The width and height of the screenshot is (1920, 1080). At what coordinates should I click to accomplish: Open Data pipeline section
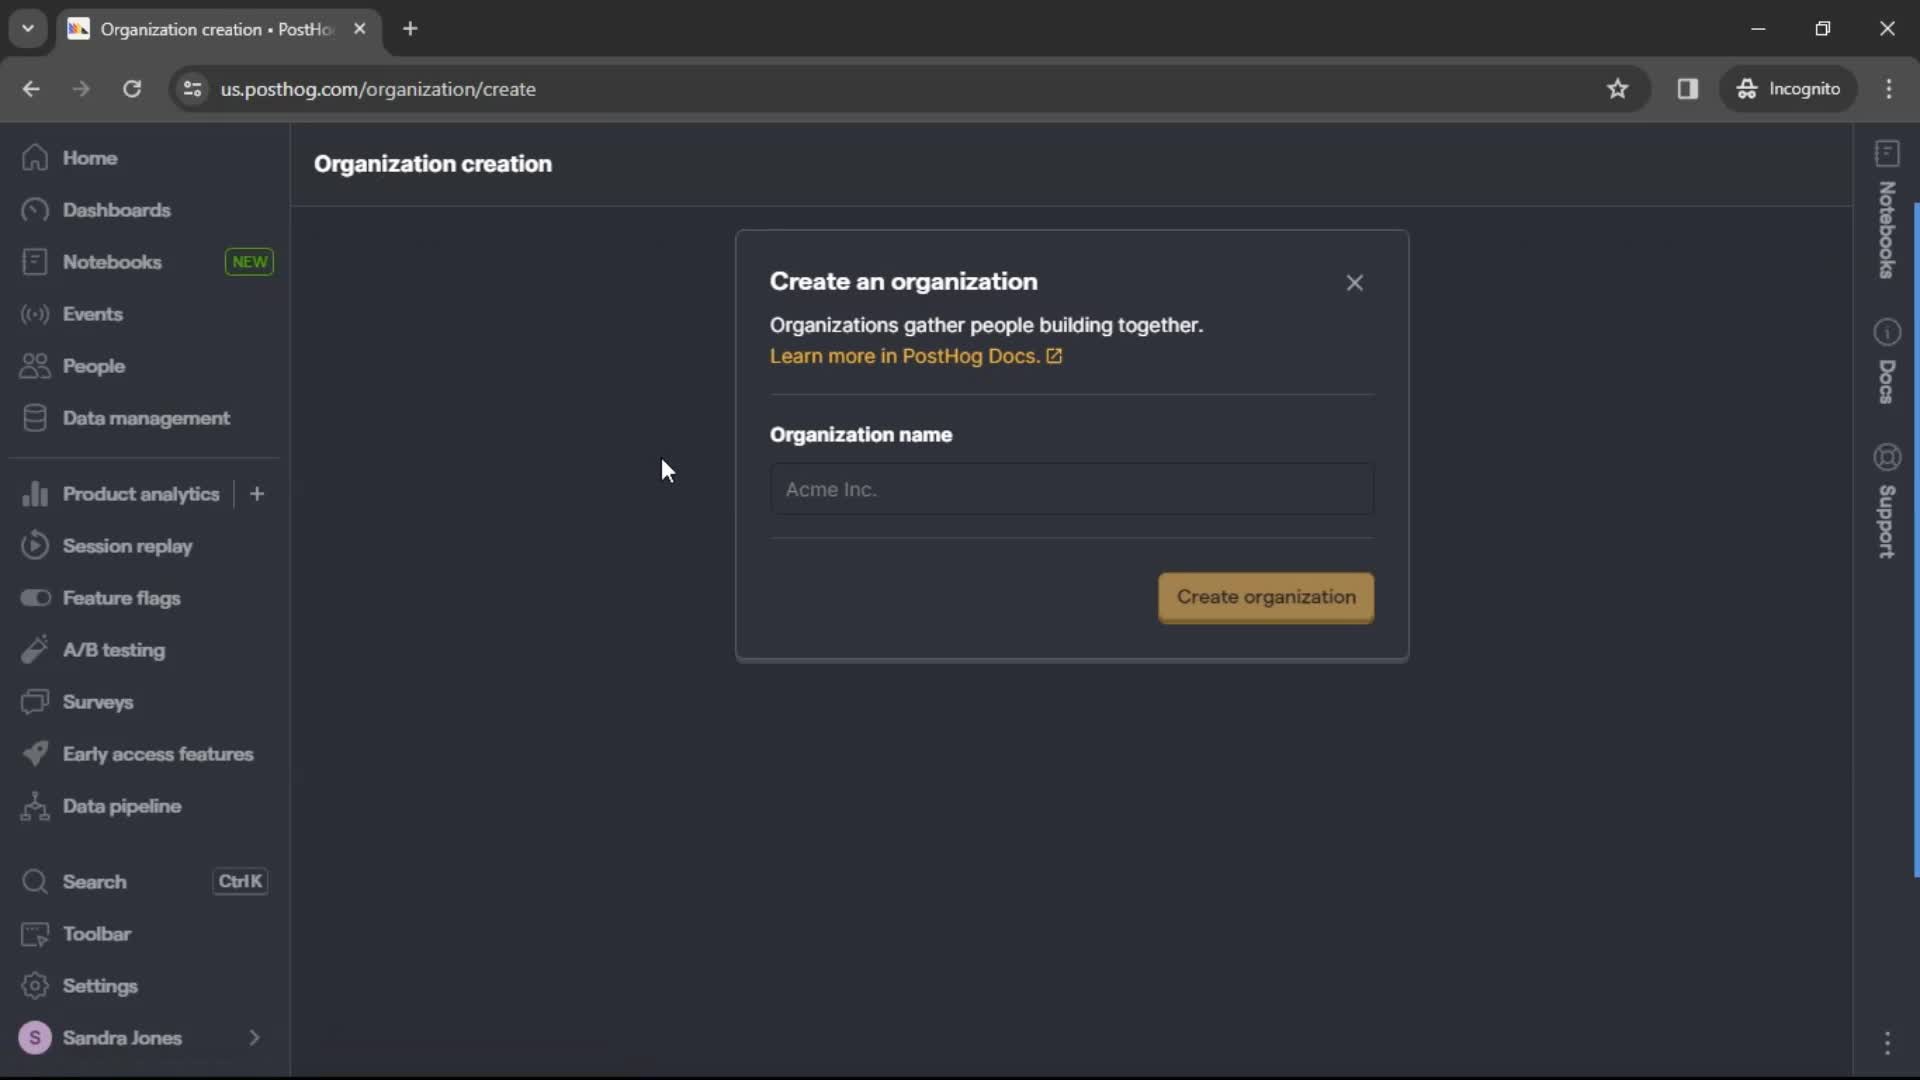121,806
